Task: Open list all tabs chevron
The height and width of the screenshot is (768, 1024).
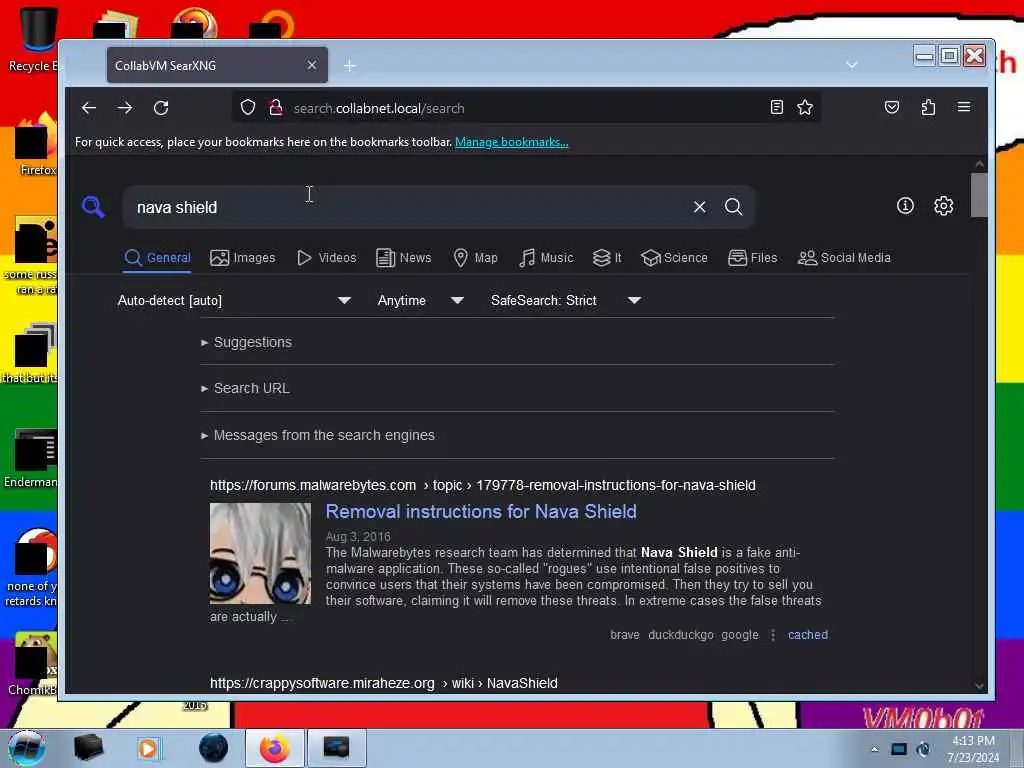Action: click(x=852, y=65)
